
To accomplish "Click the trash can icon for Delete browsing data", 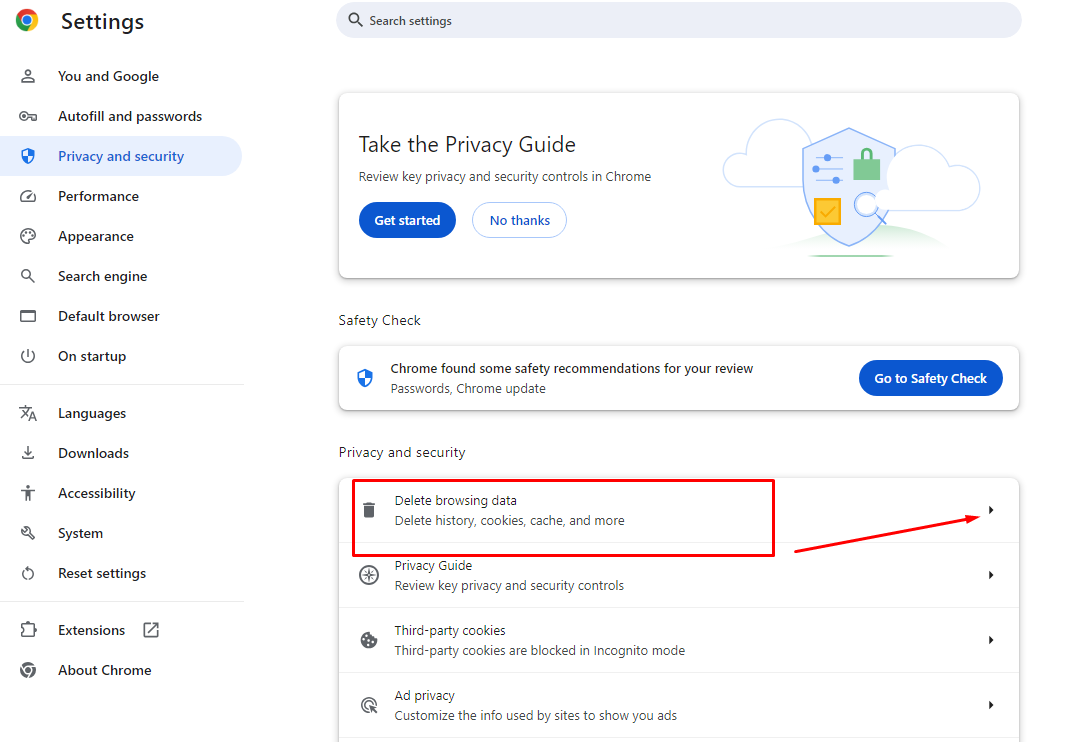I will (369, 510).
